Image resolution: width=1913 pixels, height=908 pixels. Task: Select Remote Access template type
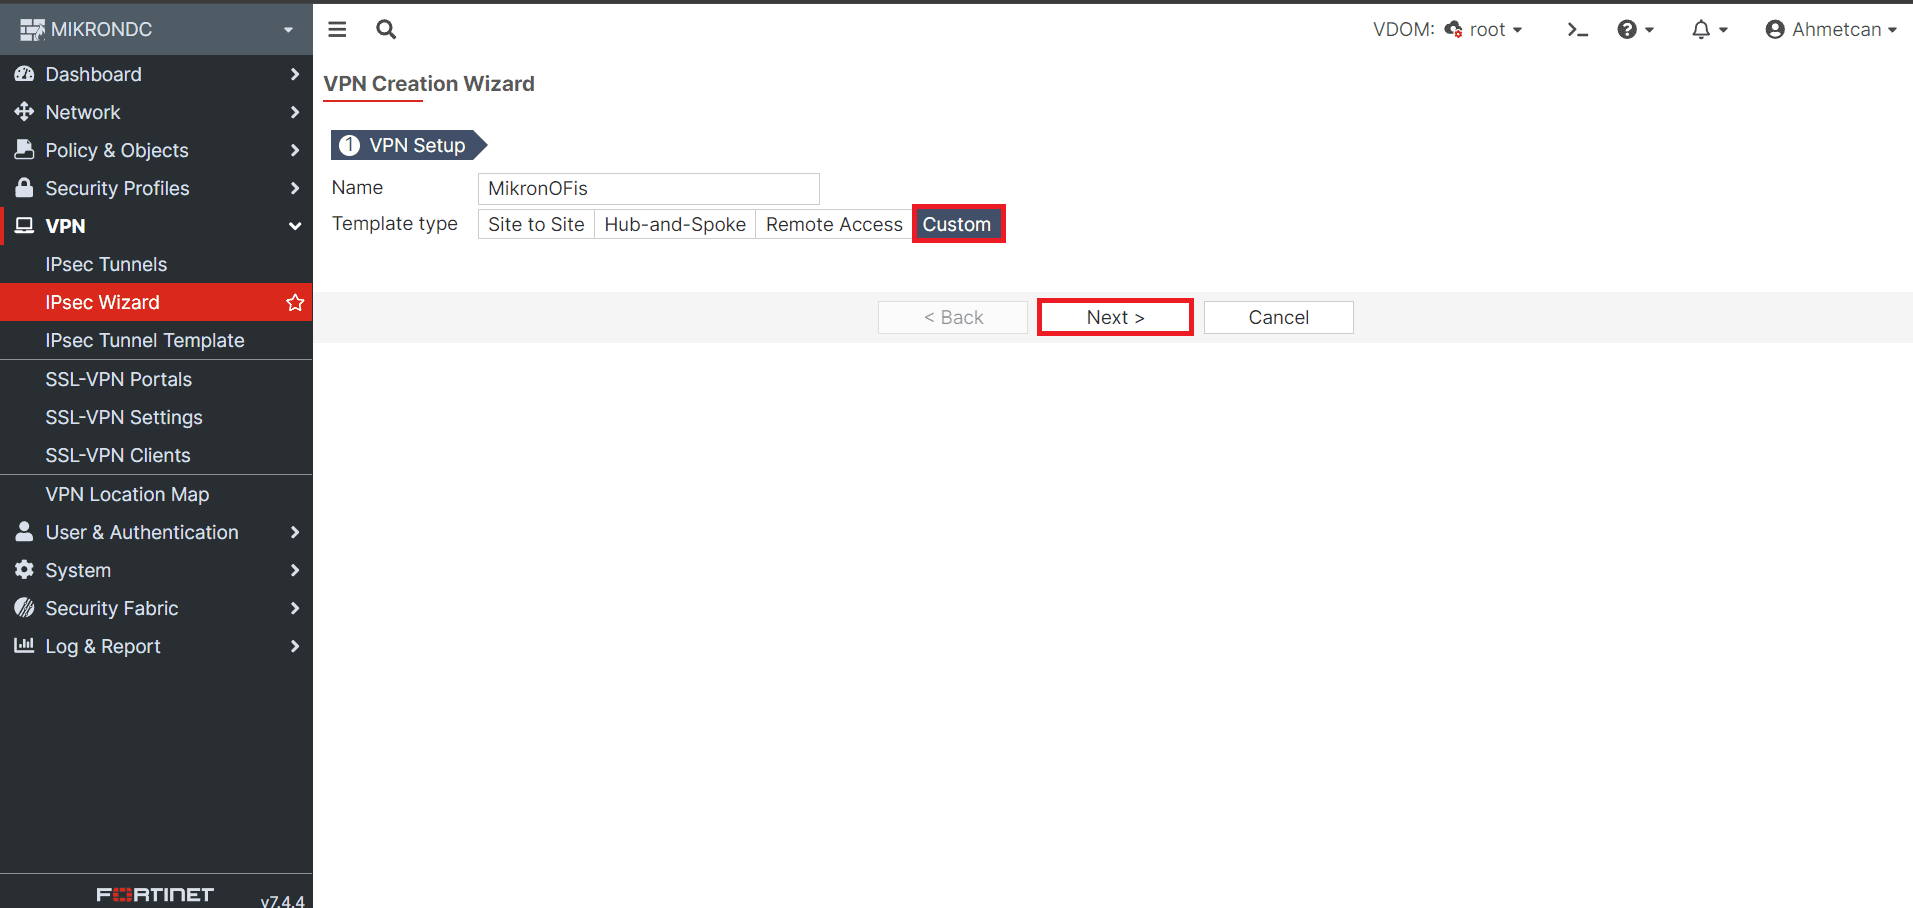pos(834,224)
